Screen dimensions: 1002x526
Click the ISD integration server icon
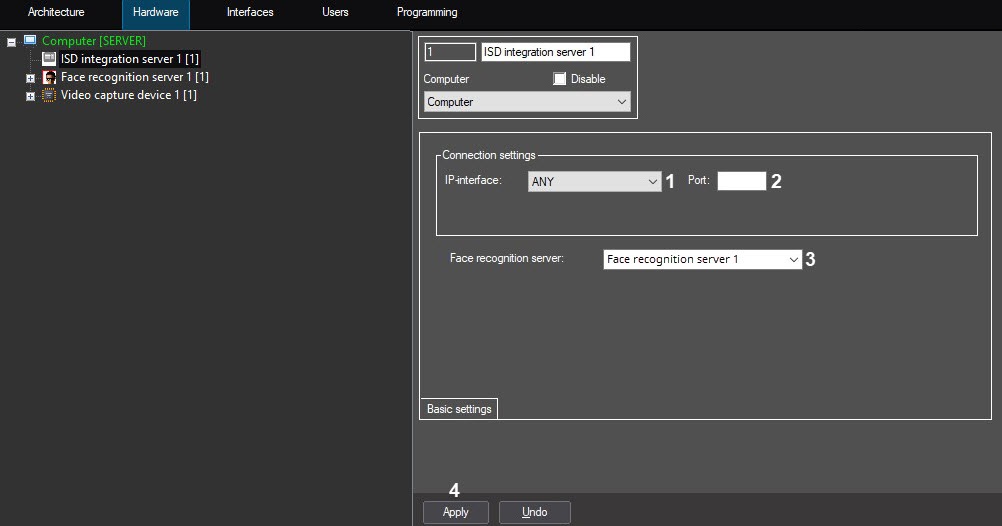pos(50,59)
